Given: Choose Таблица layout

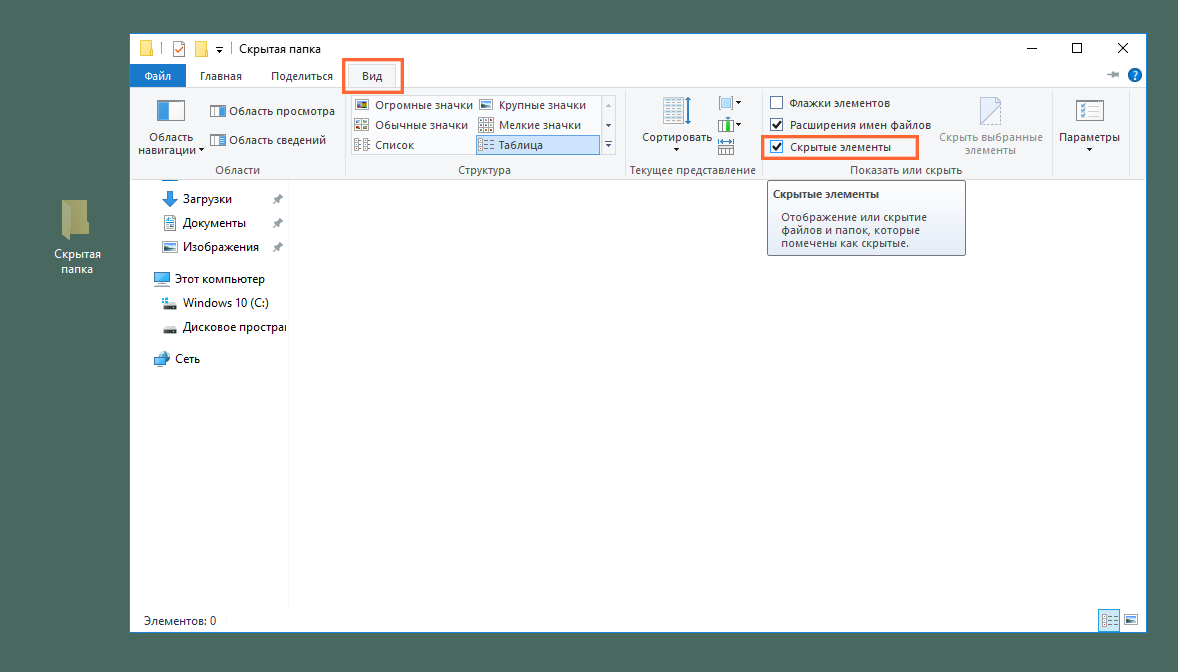Looking at the screenshot, I should click(538, 145).
